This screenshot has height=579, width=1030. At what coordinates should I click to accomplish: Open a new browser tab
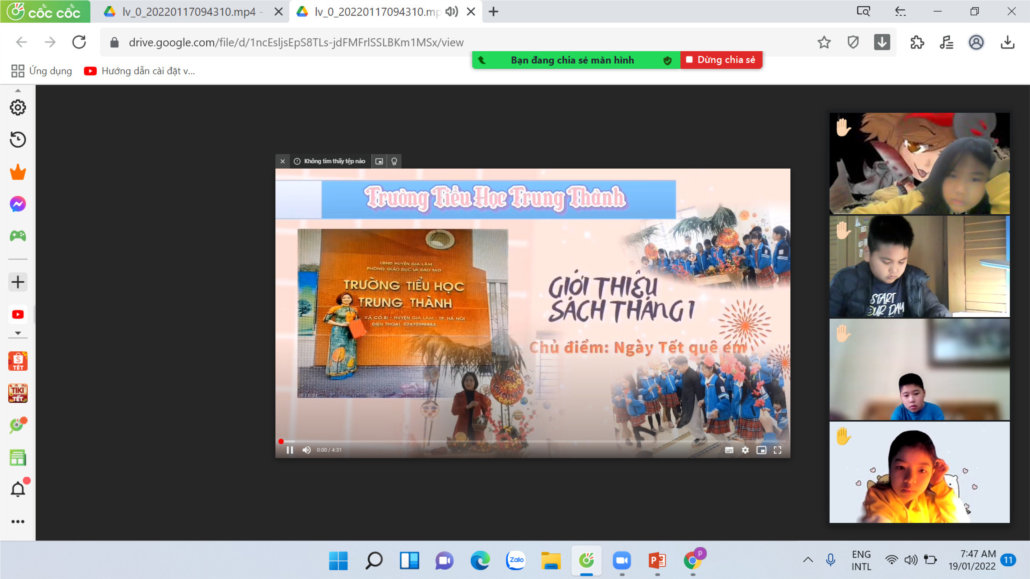pyautogui.click(x=493, y=12)
